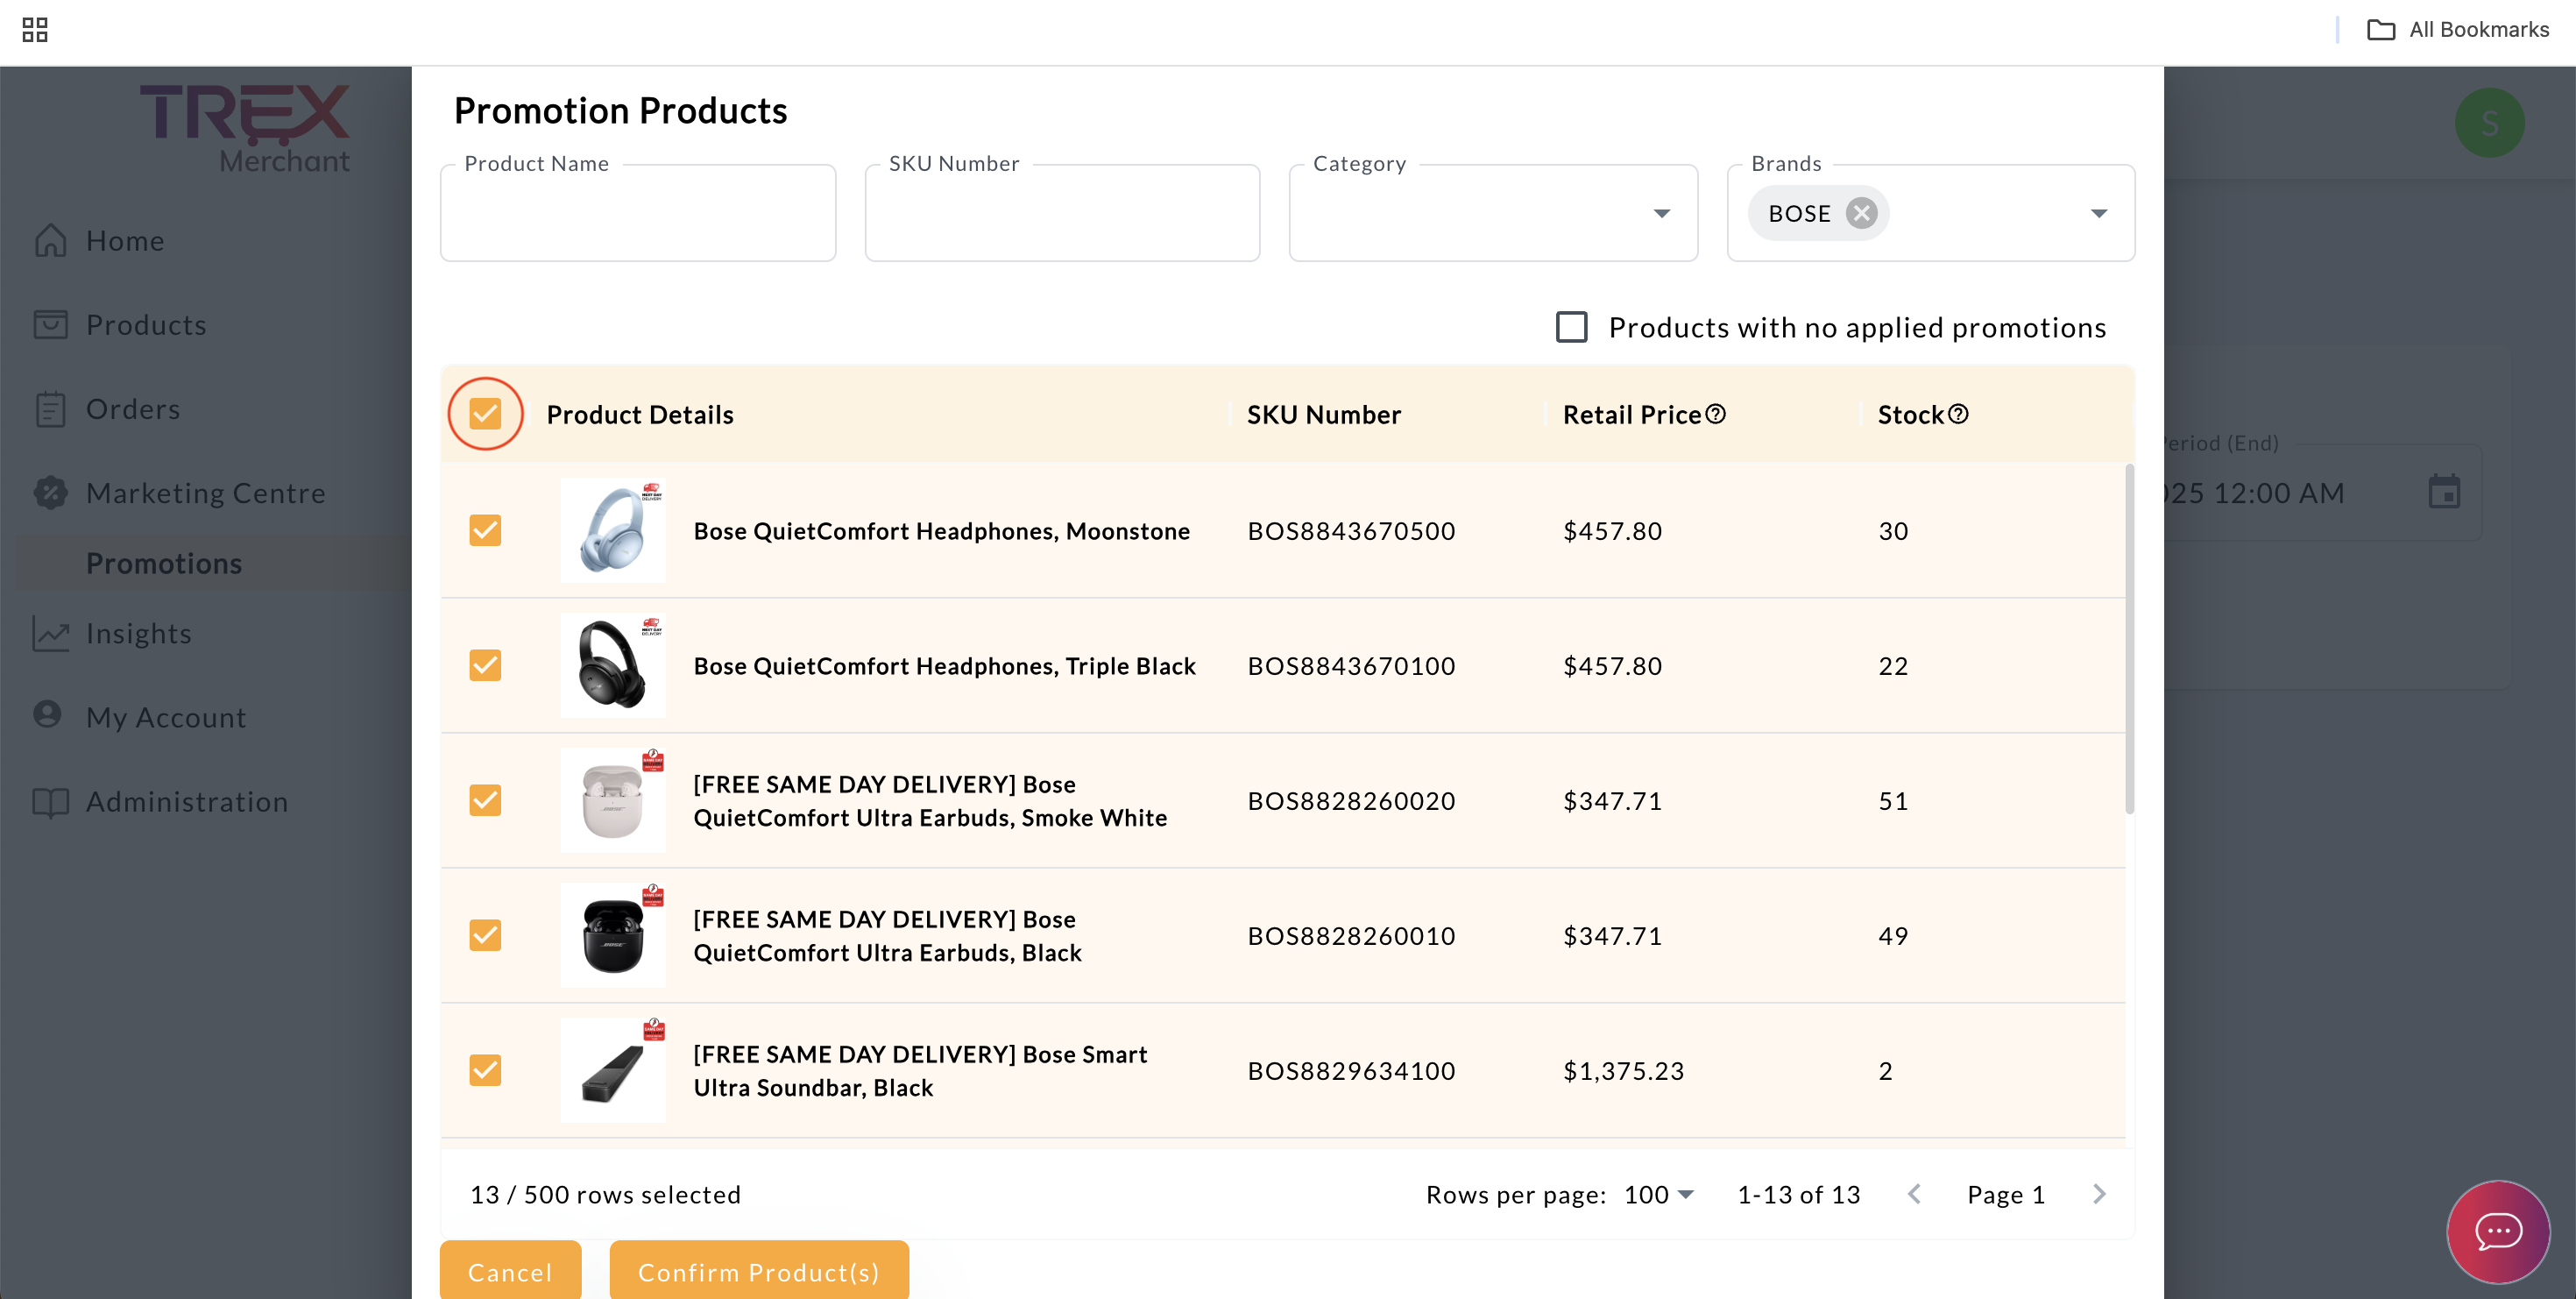Open Products in the sidebar
The height and width of the screenshot is (1299, 2576).
146,325
